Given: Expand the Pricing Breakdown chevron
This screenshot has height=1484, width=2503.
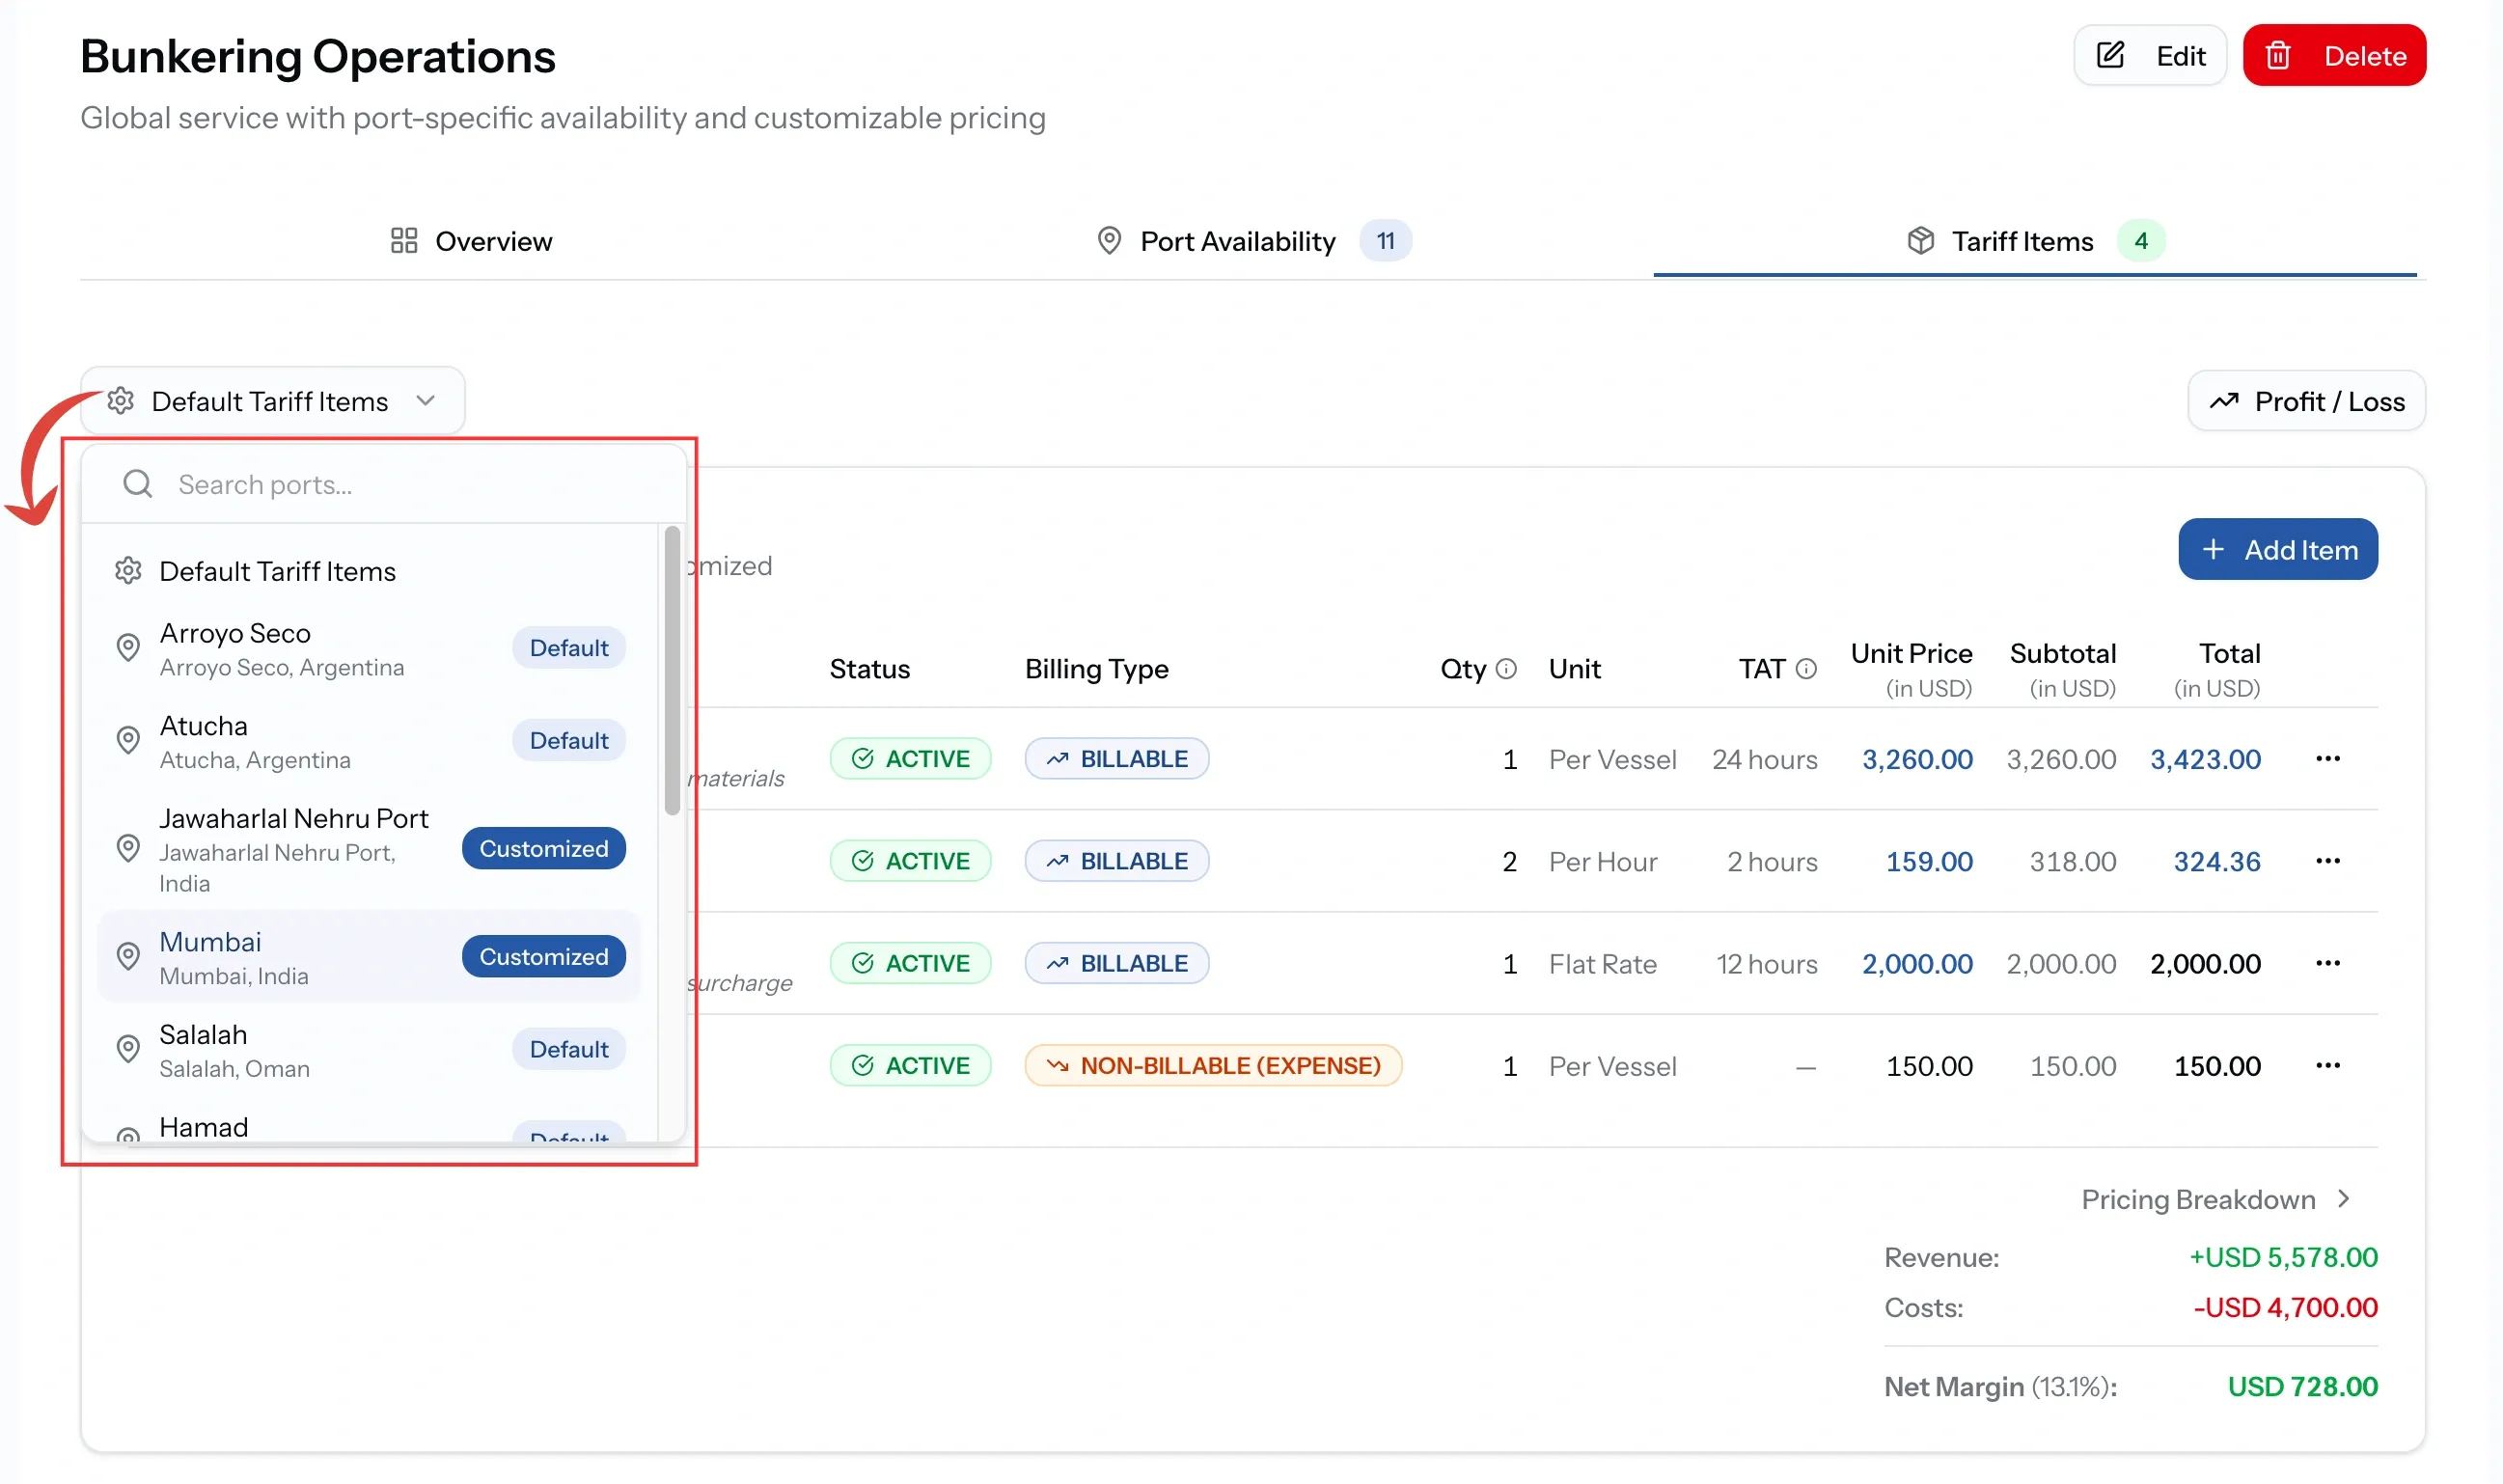Looking at the screenshot, I should click(x=2343, y=1199).
